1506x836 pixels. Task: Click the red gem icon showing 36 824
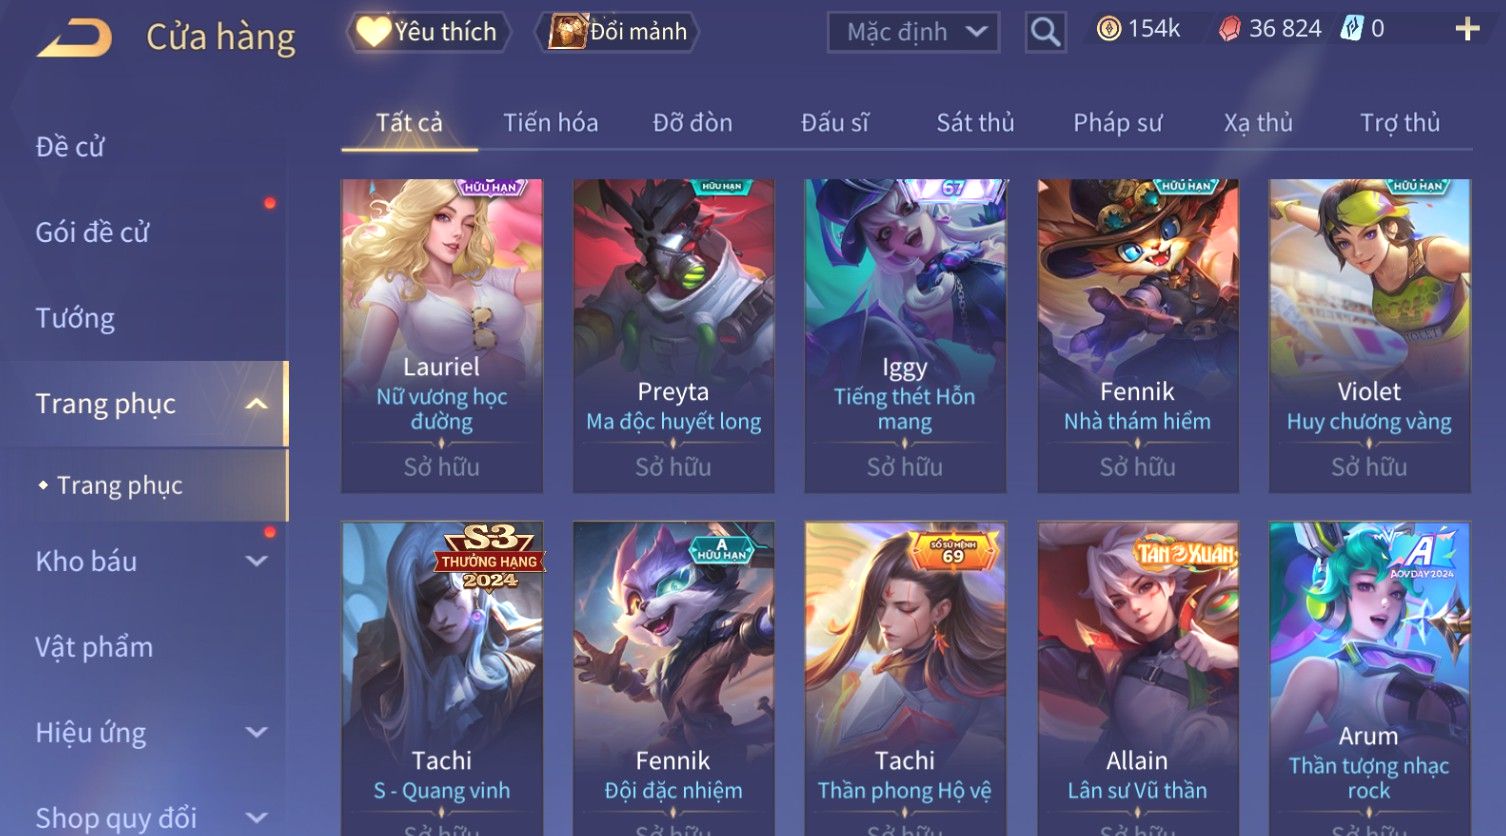1229,29
